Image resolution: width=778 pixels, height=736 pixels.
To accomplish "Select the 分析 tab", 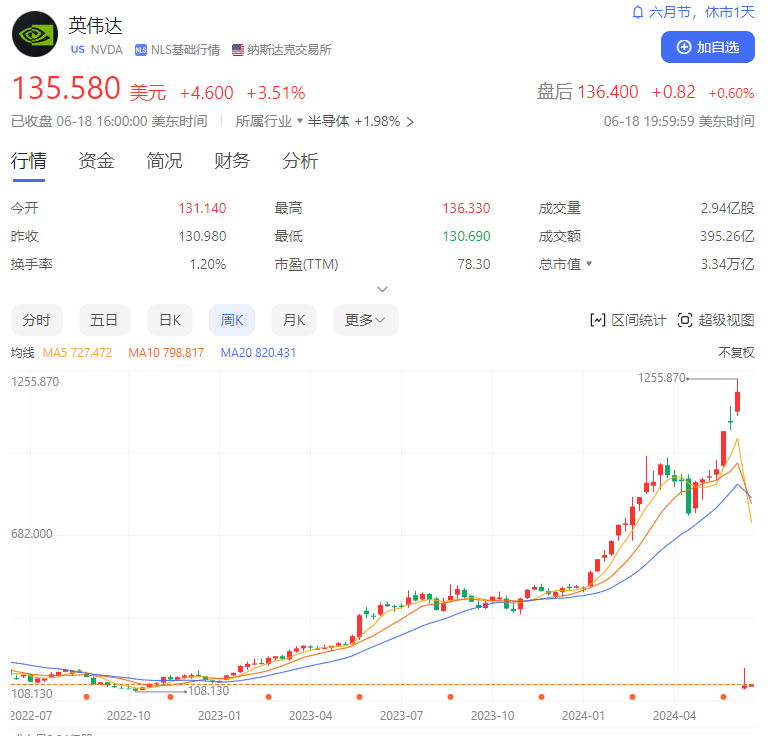I will click(x=300, y=161).
